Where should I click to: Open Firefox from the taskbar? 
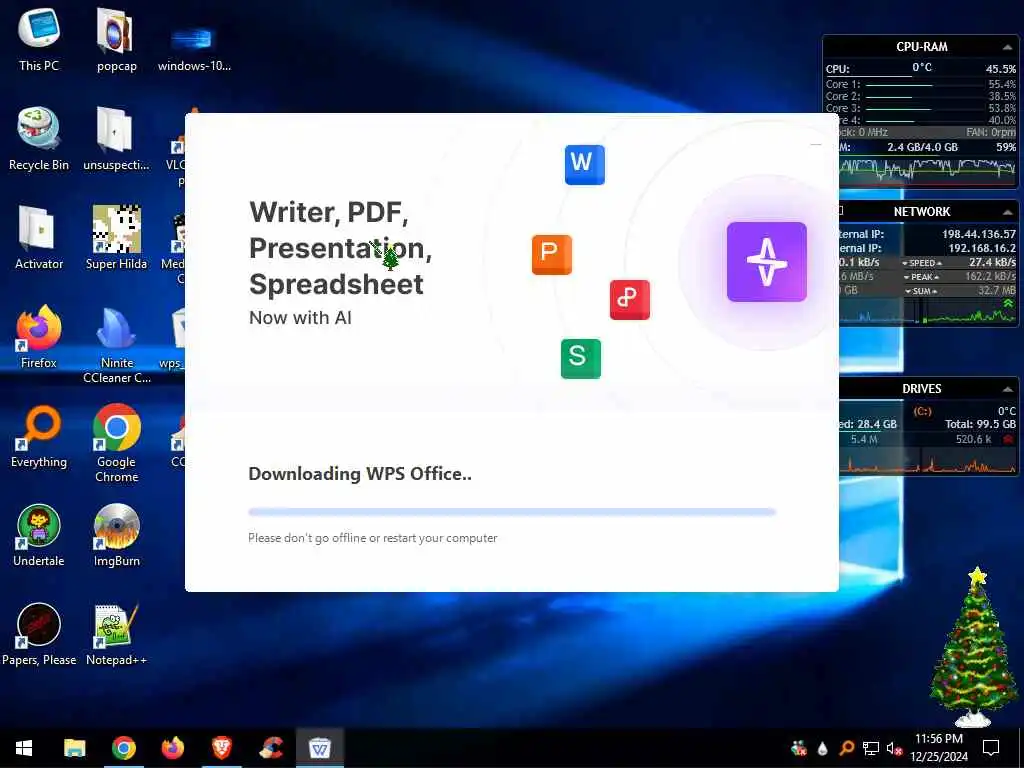coord(172,748)
